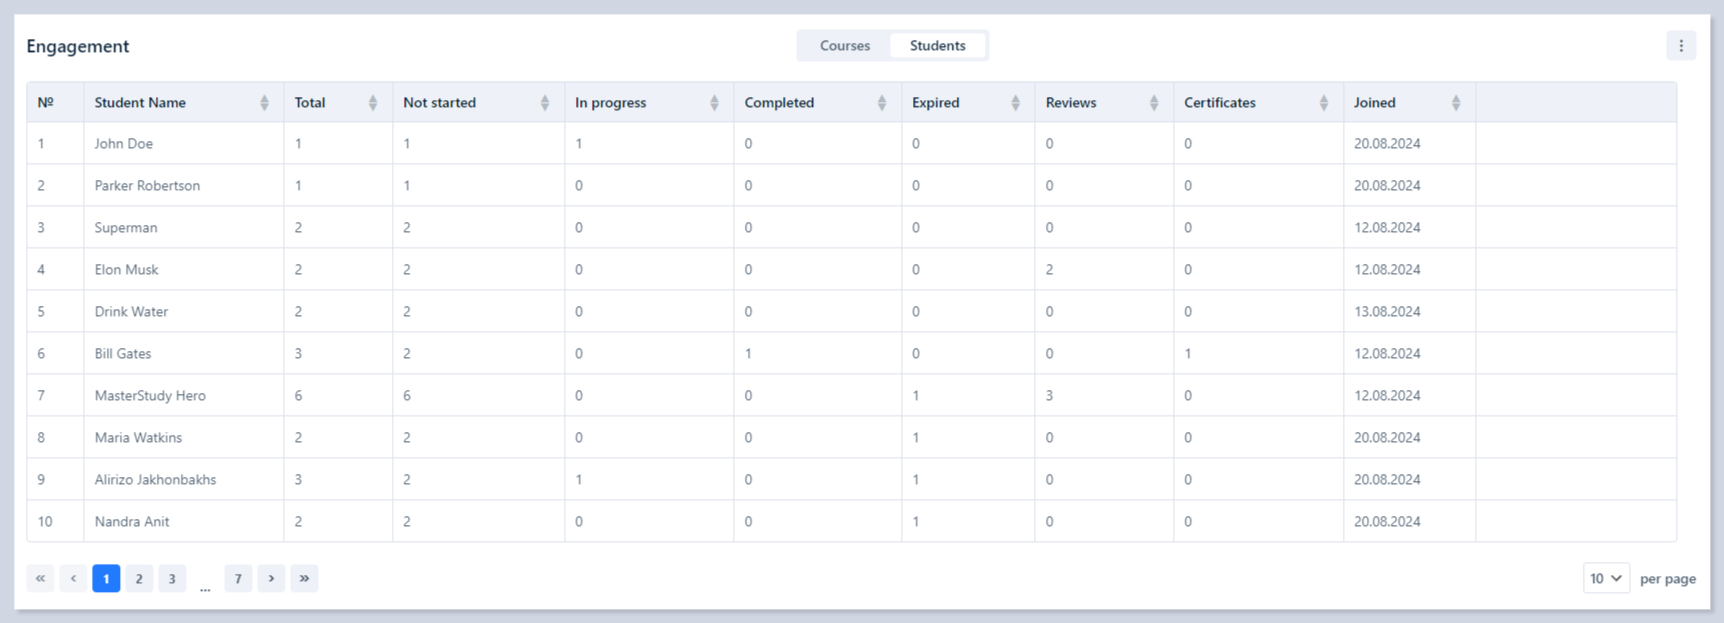Jump to last page double arrow
The image size is (1724, 623).
tap(304, 578)
